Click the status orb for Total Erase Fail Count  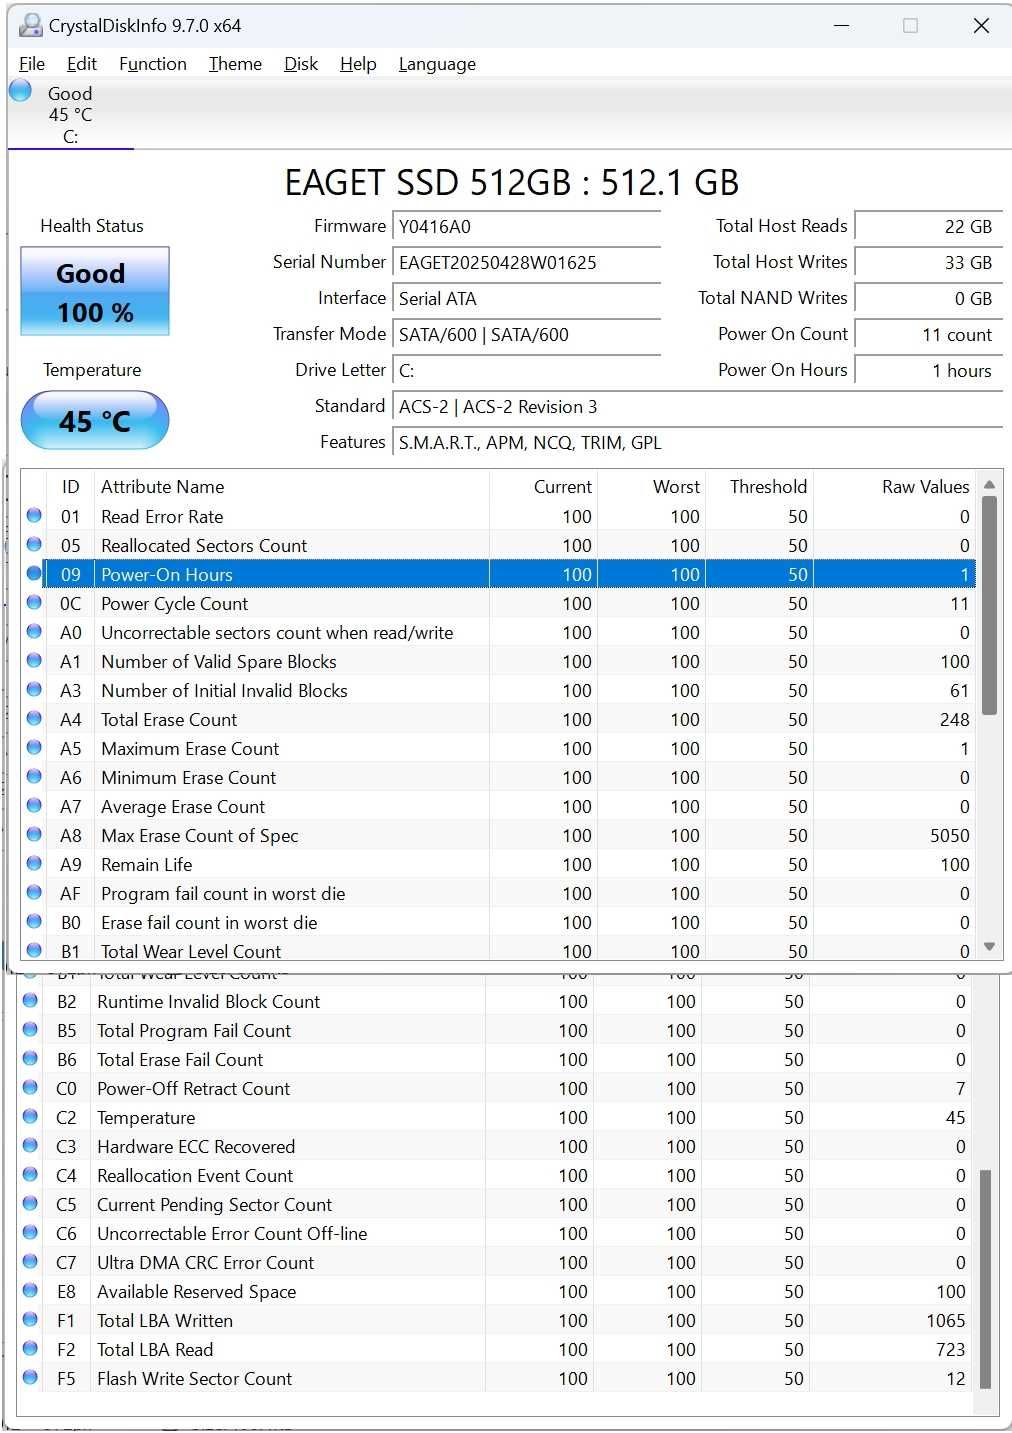(x=30, y=1059)
